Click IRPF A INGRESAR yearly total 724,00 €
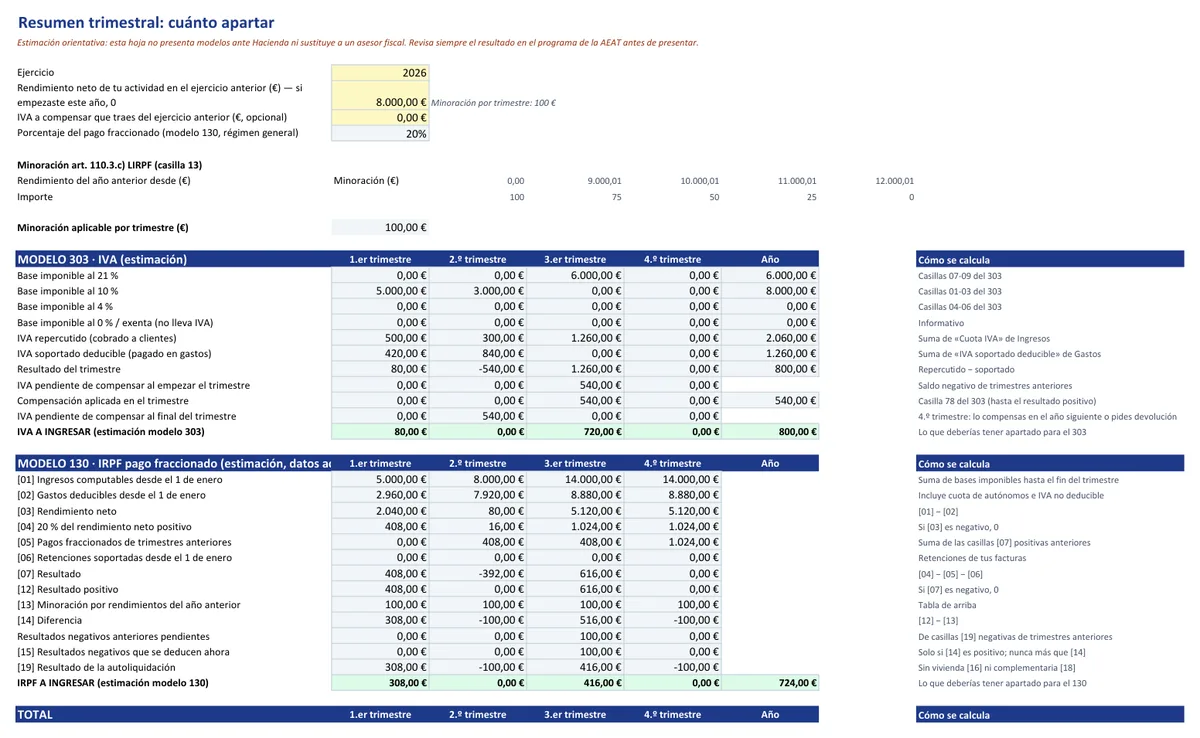 pyautogui.click(x=770, y=683)
